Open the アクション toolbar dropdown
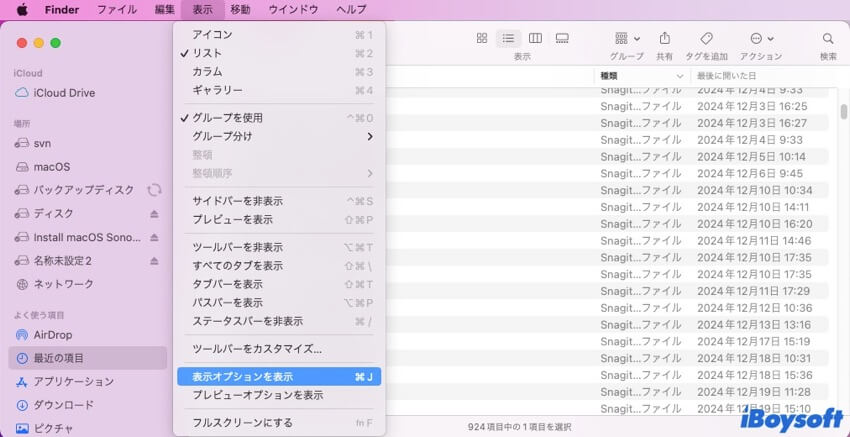This screenshot has width=850, height=437. pyautogui.click(x=762, y=38)
